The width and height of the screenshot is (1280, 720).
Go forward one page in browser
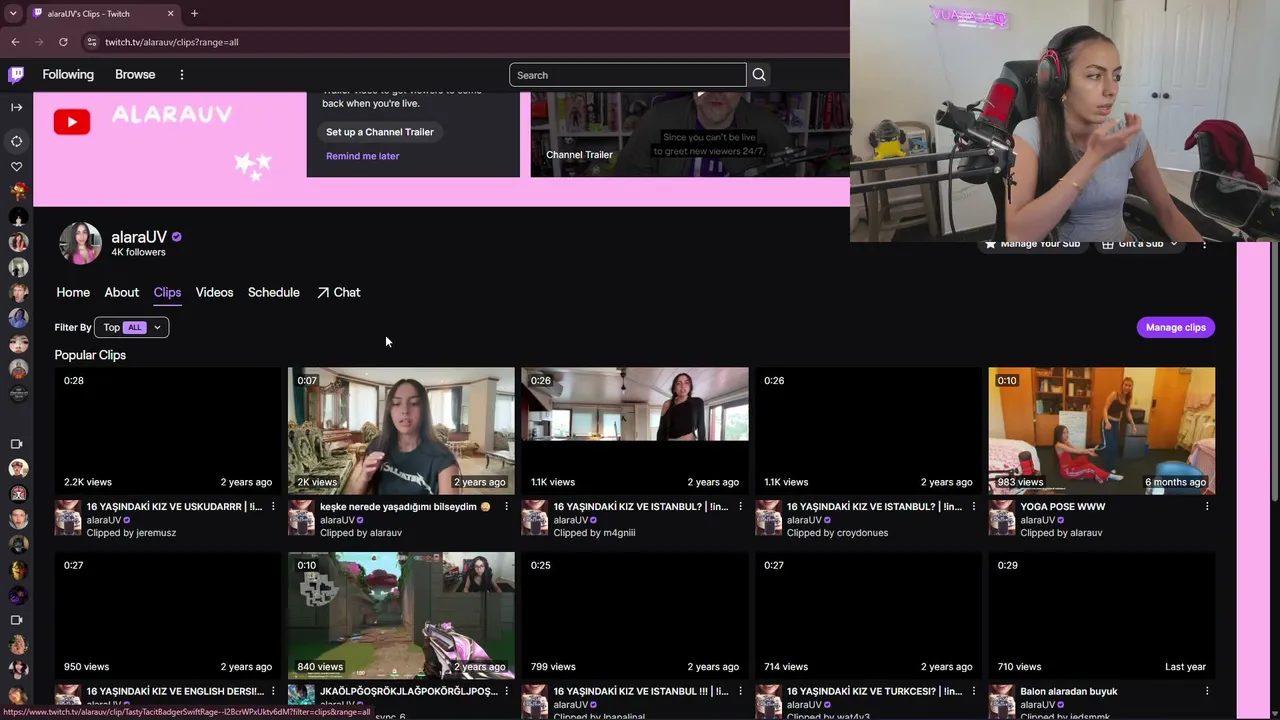tap(39, 42)
